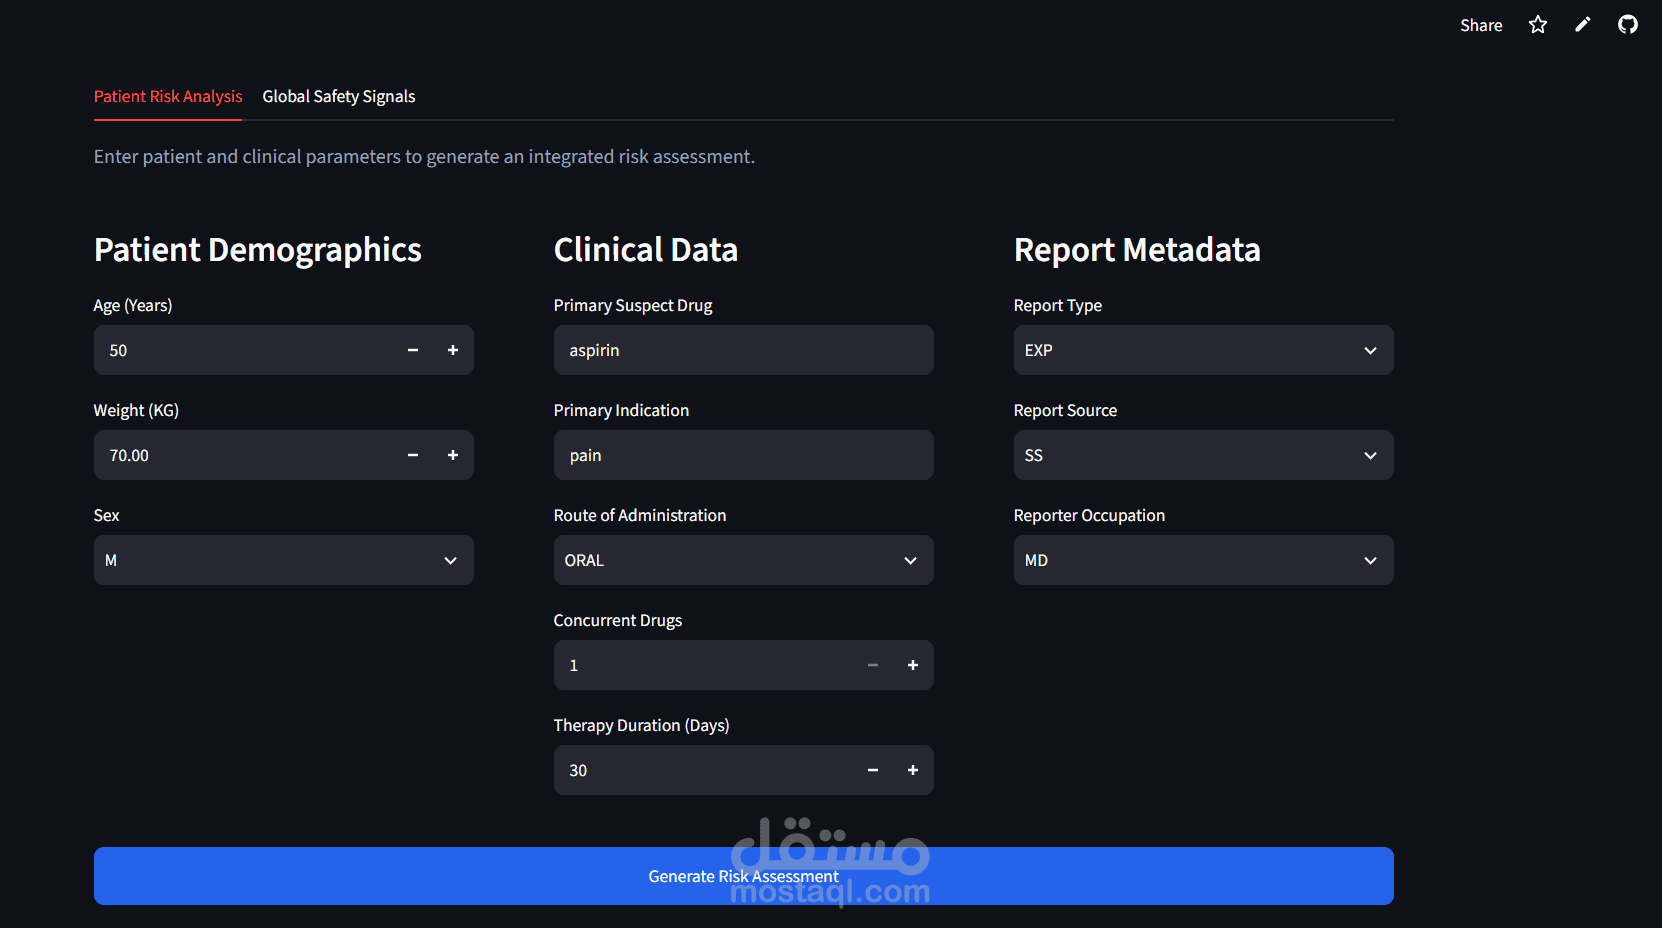Image resolution: width=1662 pixels, height=928 pixels.
Task: Click Generate Risk Assessment button
Action: click(744, 876)
